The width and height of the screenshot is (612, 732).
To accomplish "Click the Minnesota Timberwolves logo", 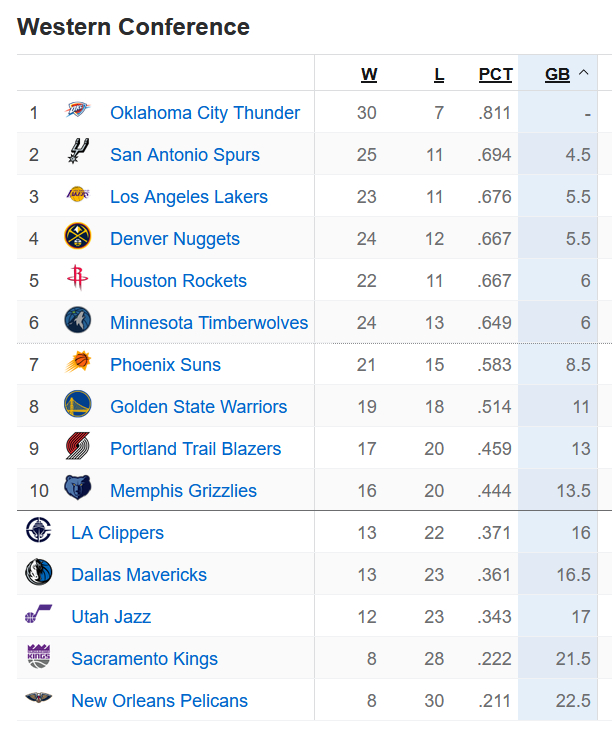I will (78, 322).
